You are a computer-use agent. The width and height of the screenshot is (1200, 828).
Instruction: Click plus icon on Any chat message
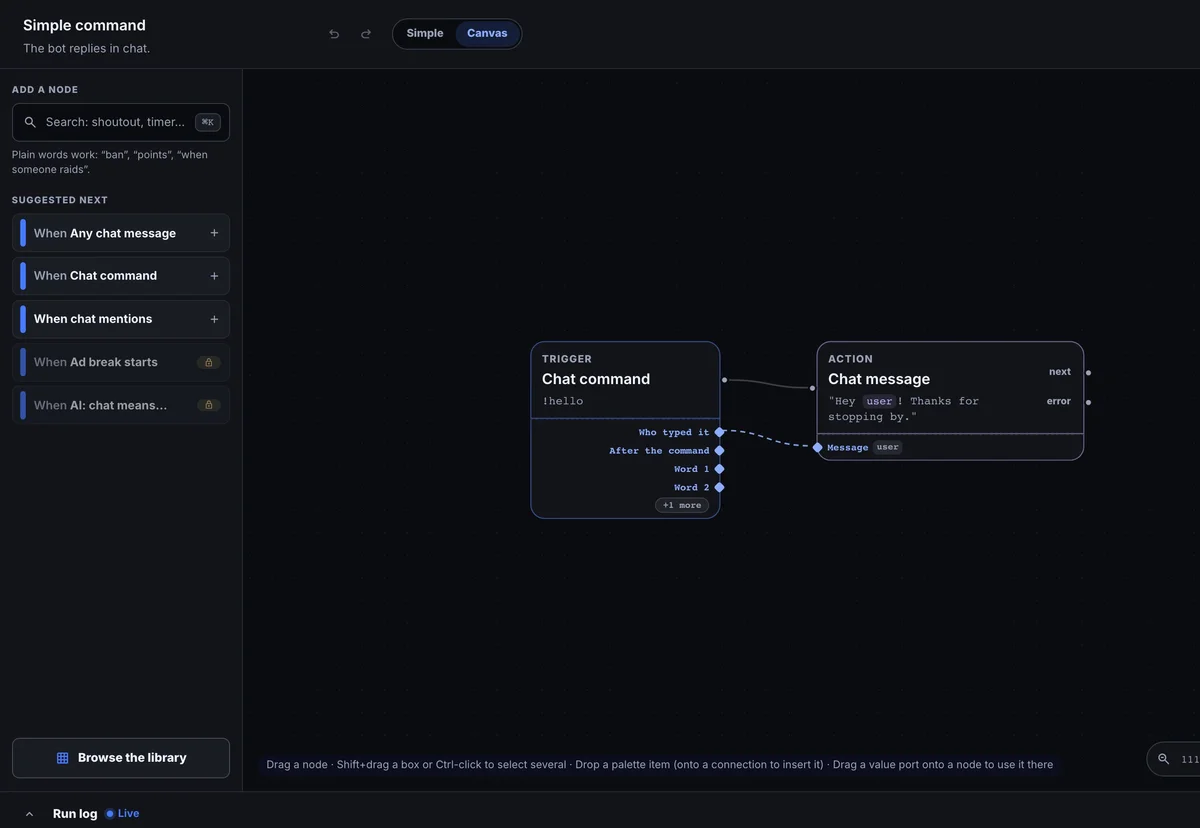pyautogui.click(x=214, y=233)
